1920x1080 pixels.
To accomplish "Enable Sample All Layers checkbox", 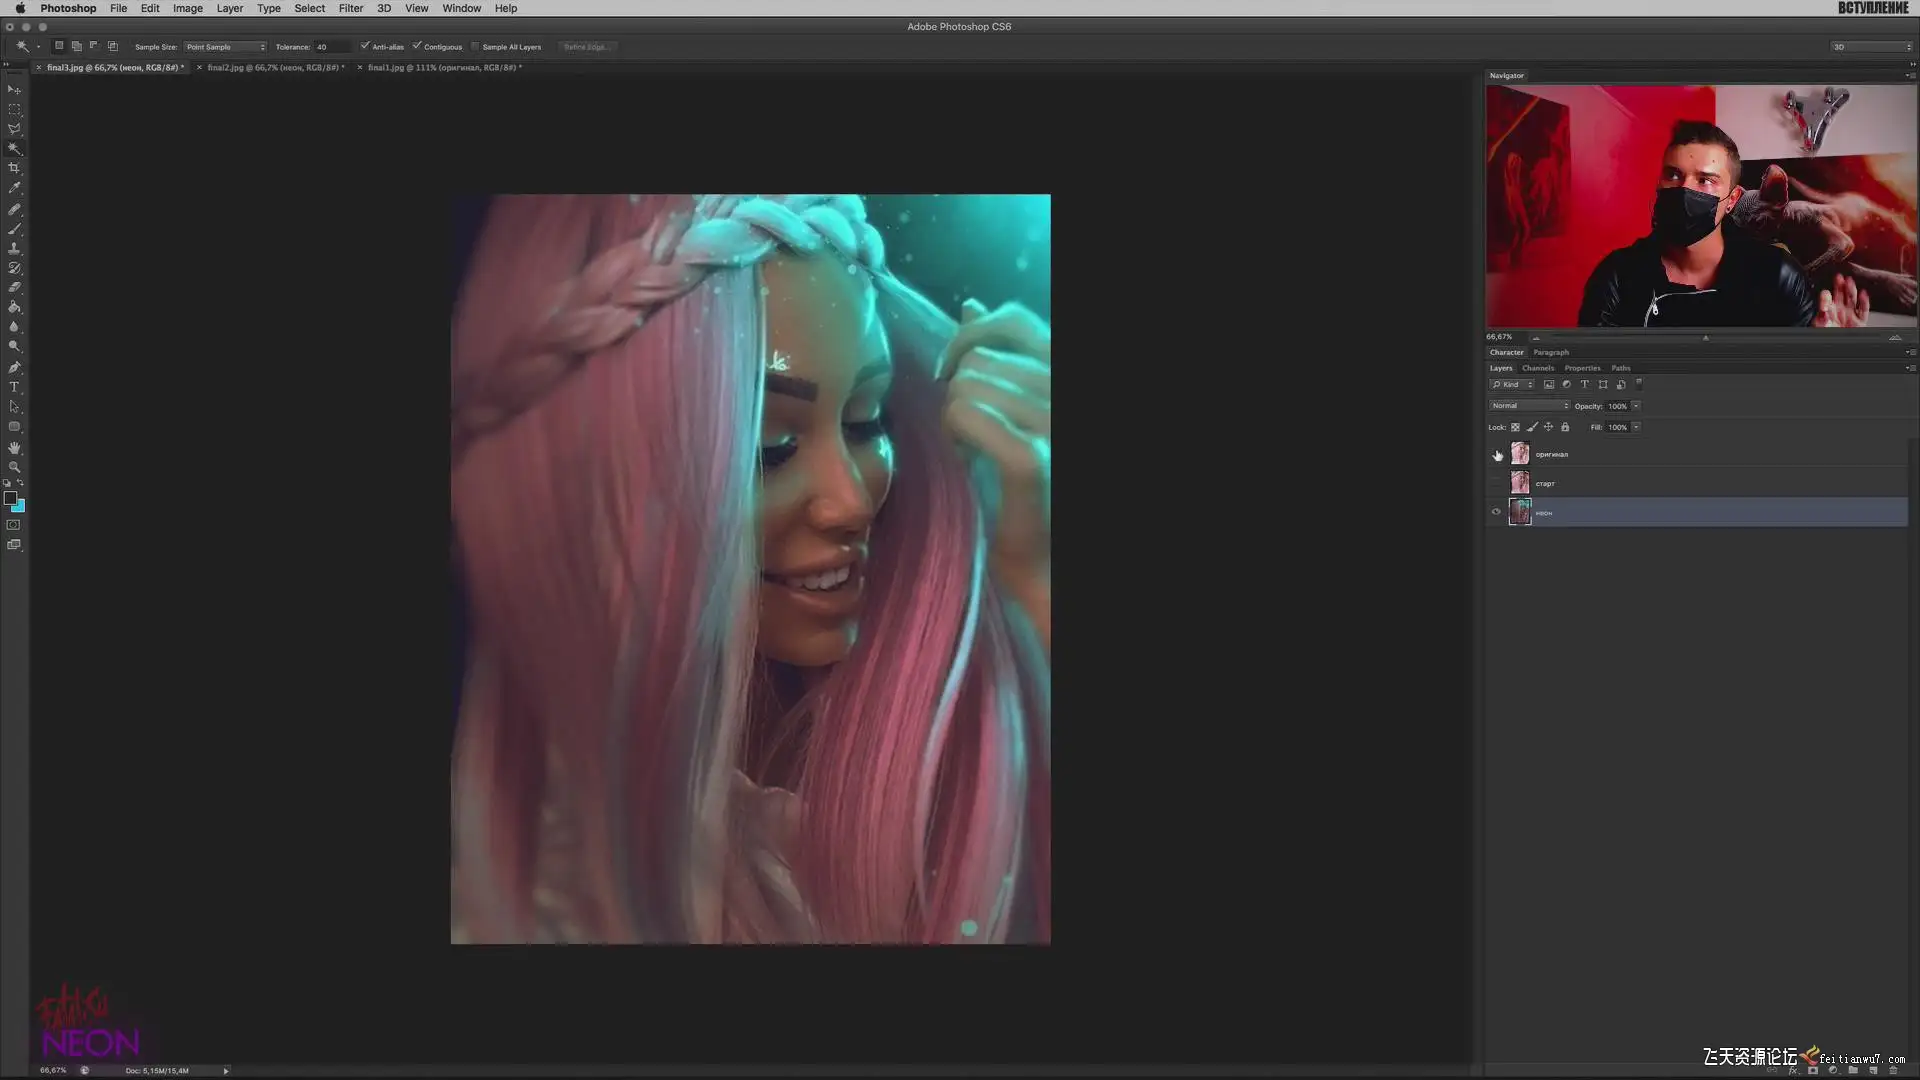I will click(475, 46).
